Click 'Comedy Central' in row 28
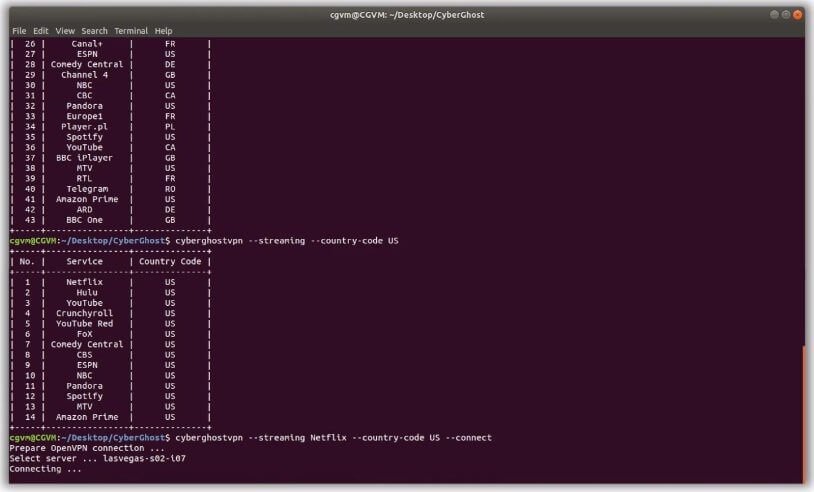Screen dimensions: 814x492 [x=87, y=64]
